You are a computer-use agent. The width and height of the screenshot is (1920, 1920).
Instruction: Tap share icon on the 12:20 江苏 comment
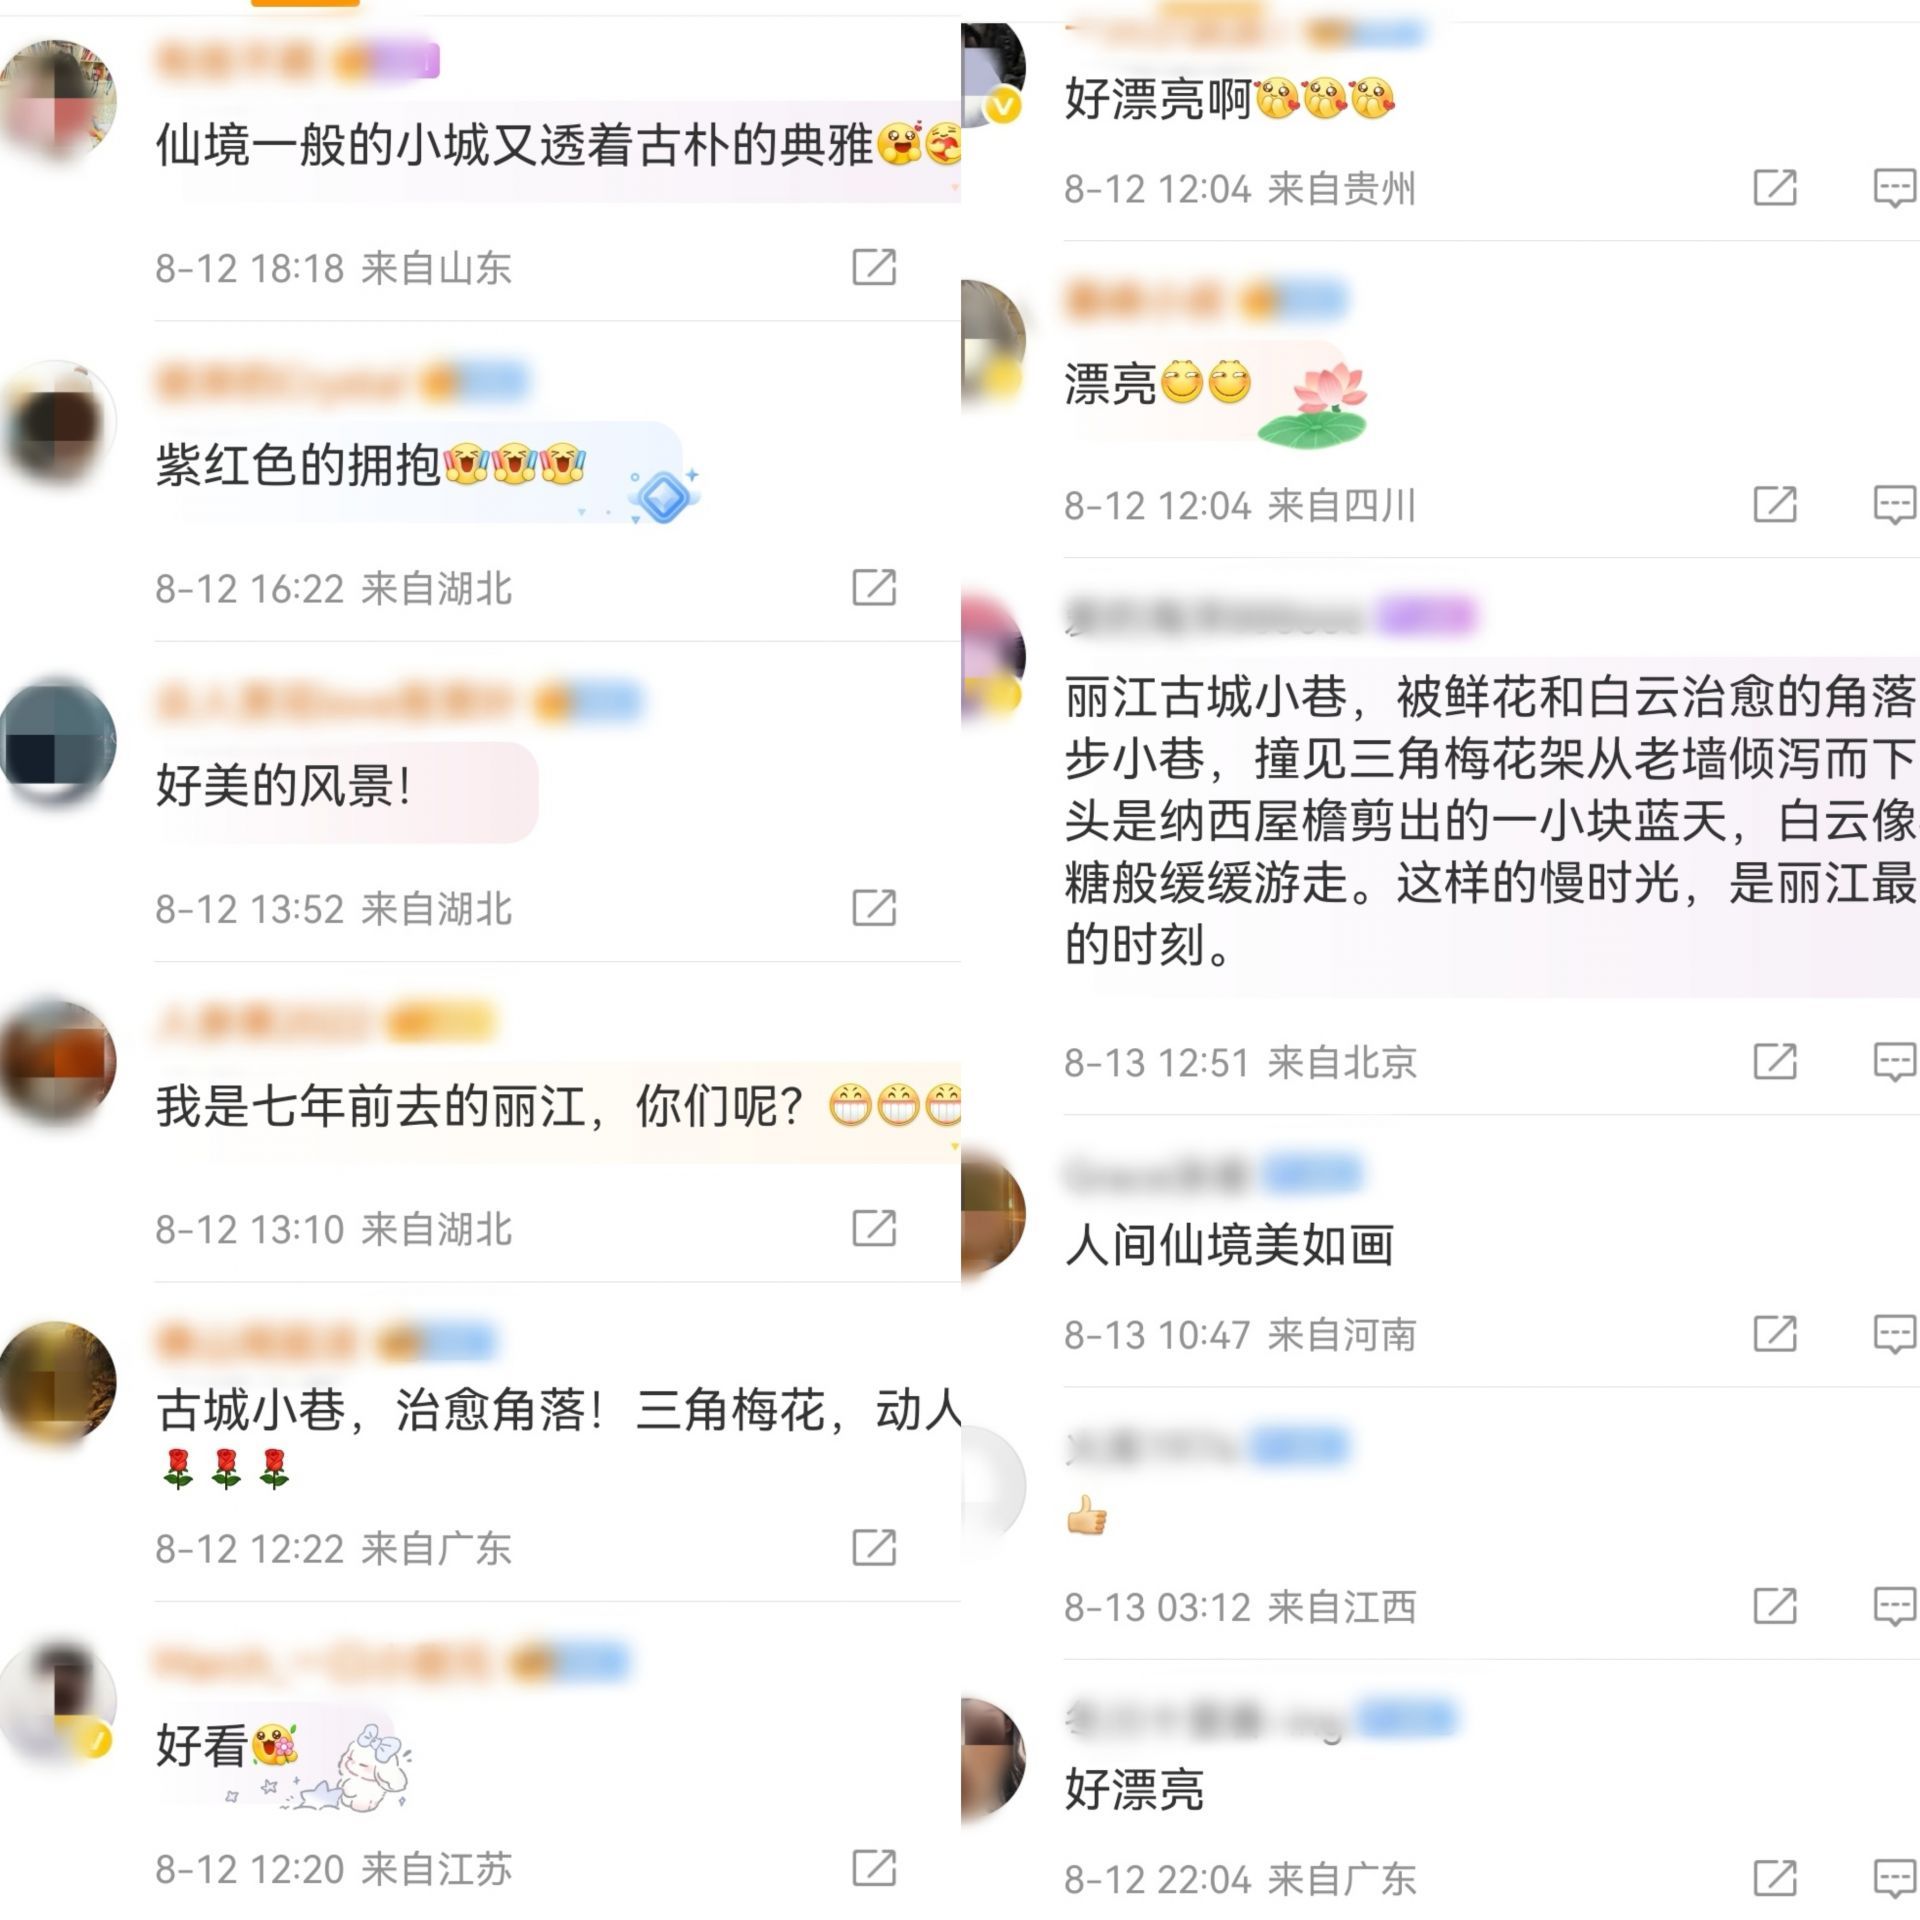click(873, 1867)
